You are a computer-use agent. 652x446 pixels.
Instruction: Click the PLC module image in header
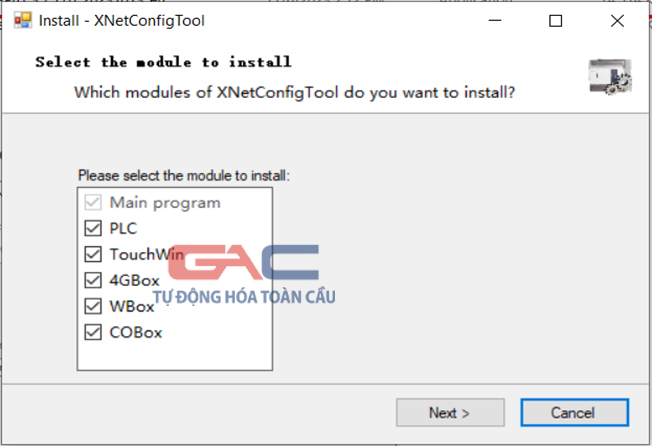610,76
